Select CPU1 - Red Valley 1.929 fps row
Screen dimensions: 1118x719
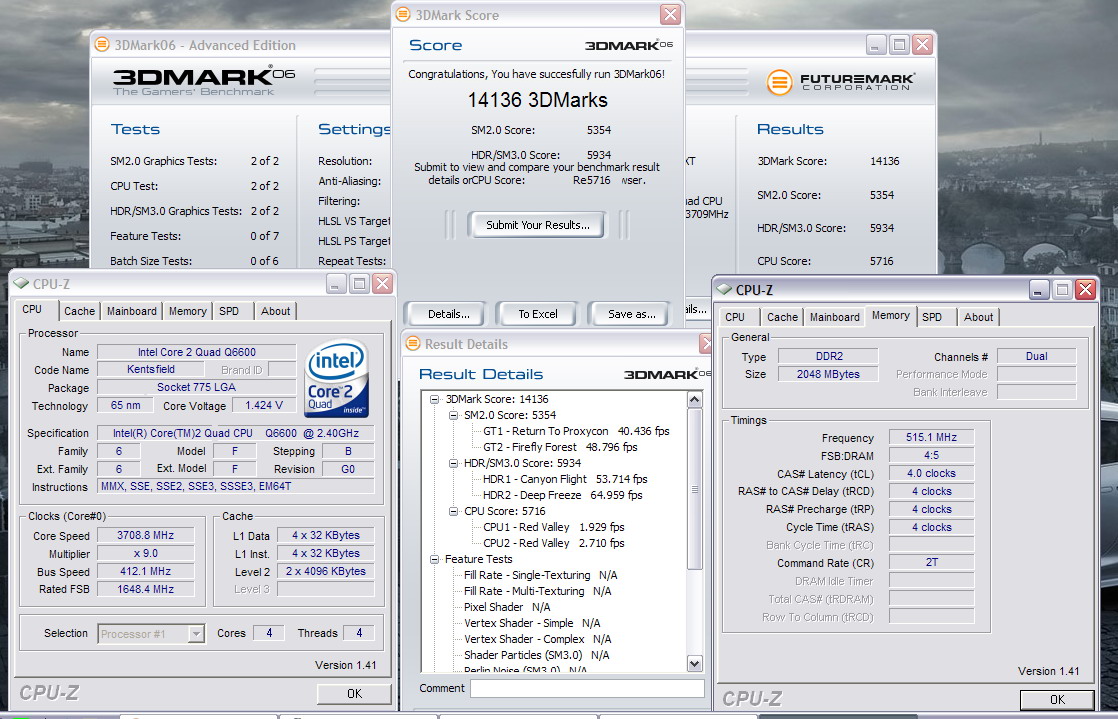click(x=554, y=527)
